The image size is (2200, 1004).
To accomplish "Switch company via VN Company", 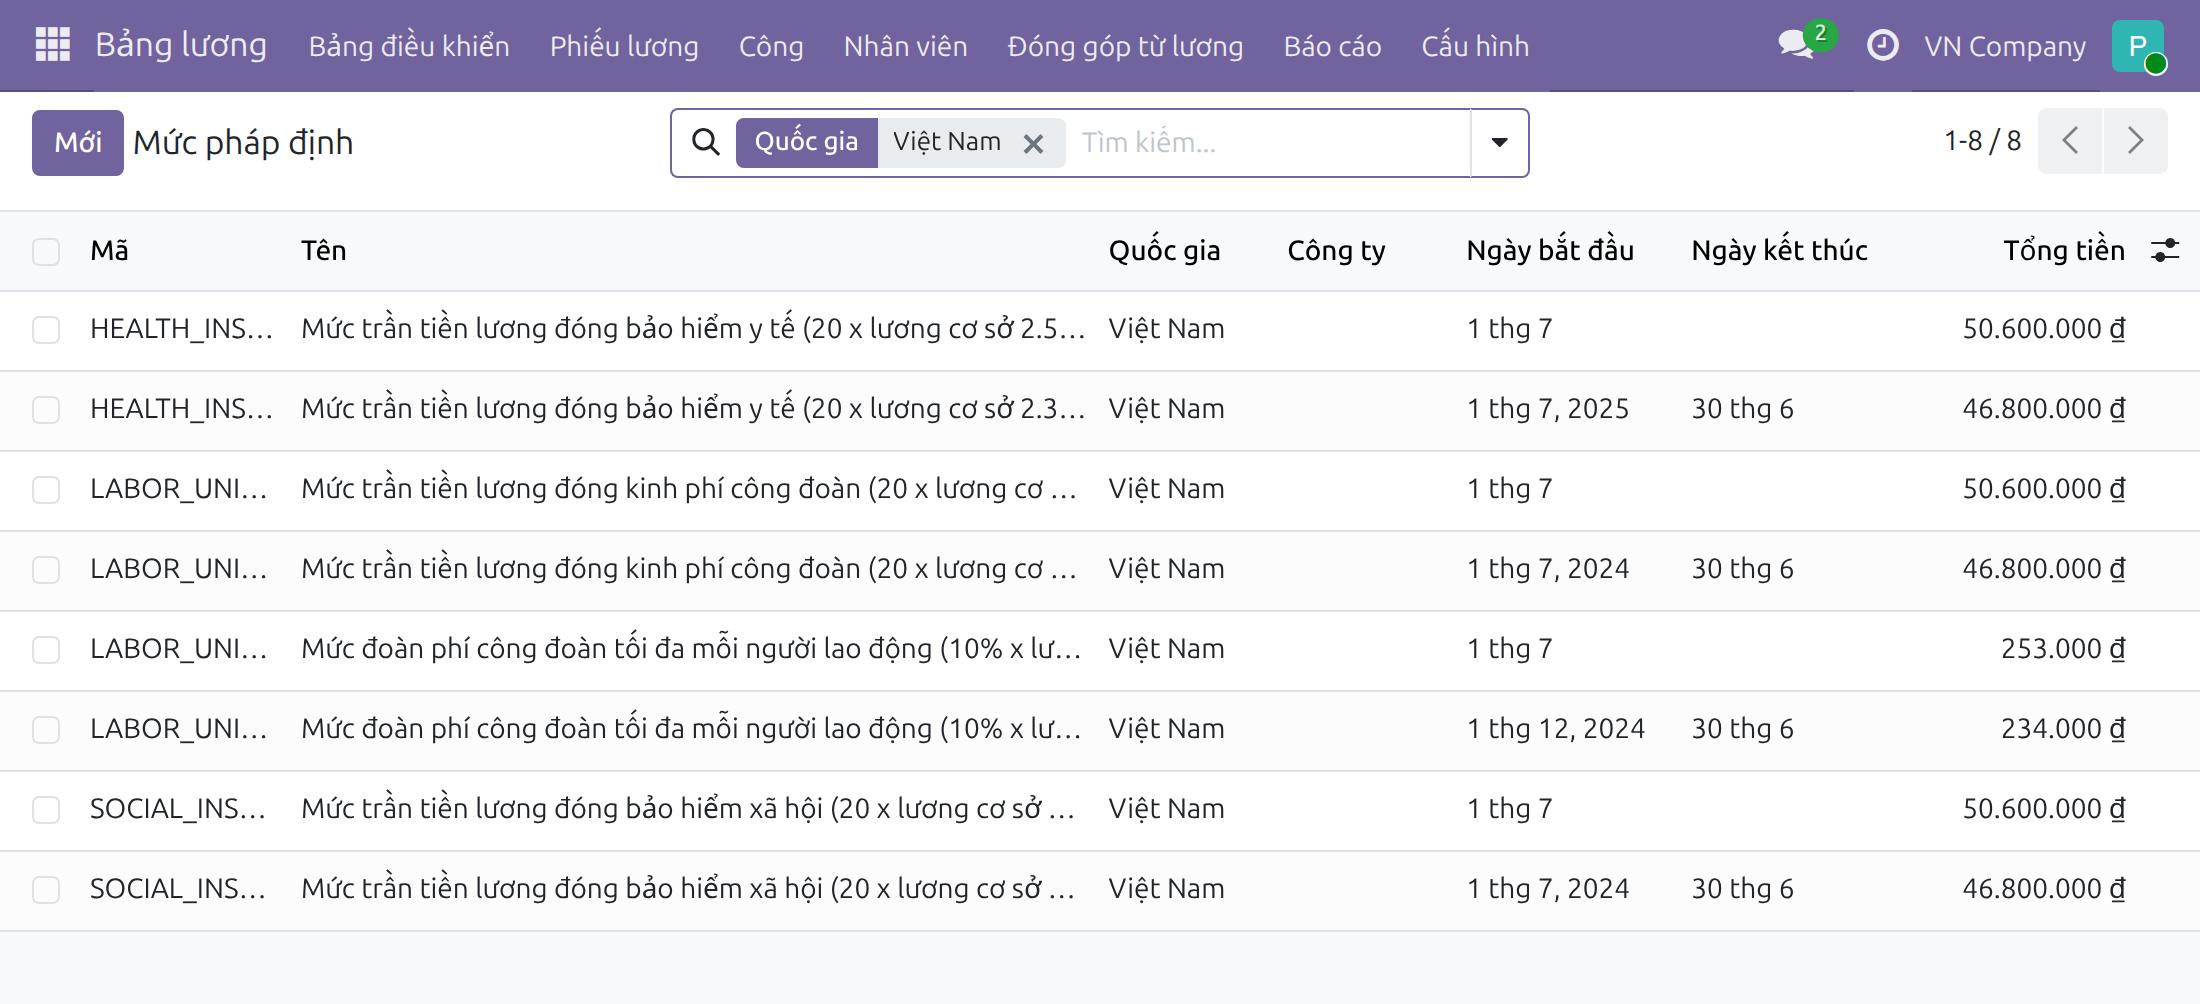I will [x=2005, y=46].
